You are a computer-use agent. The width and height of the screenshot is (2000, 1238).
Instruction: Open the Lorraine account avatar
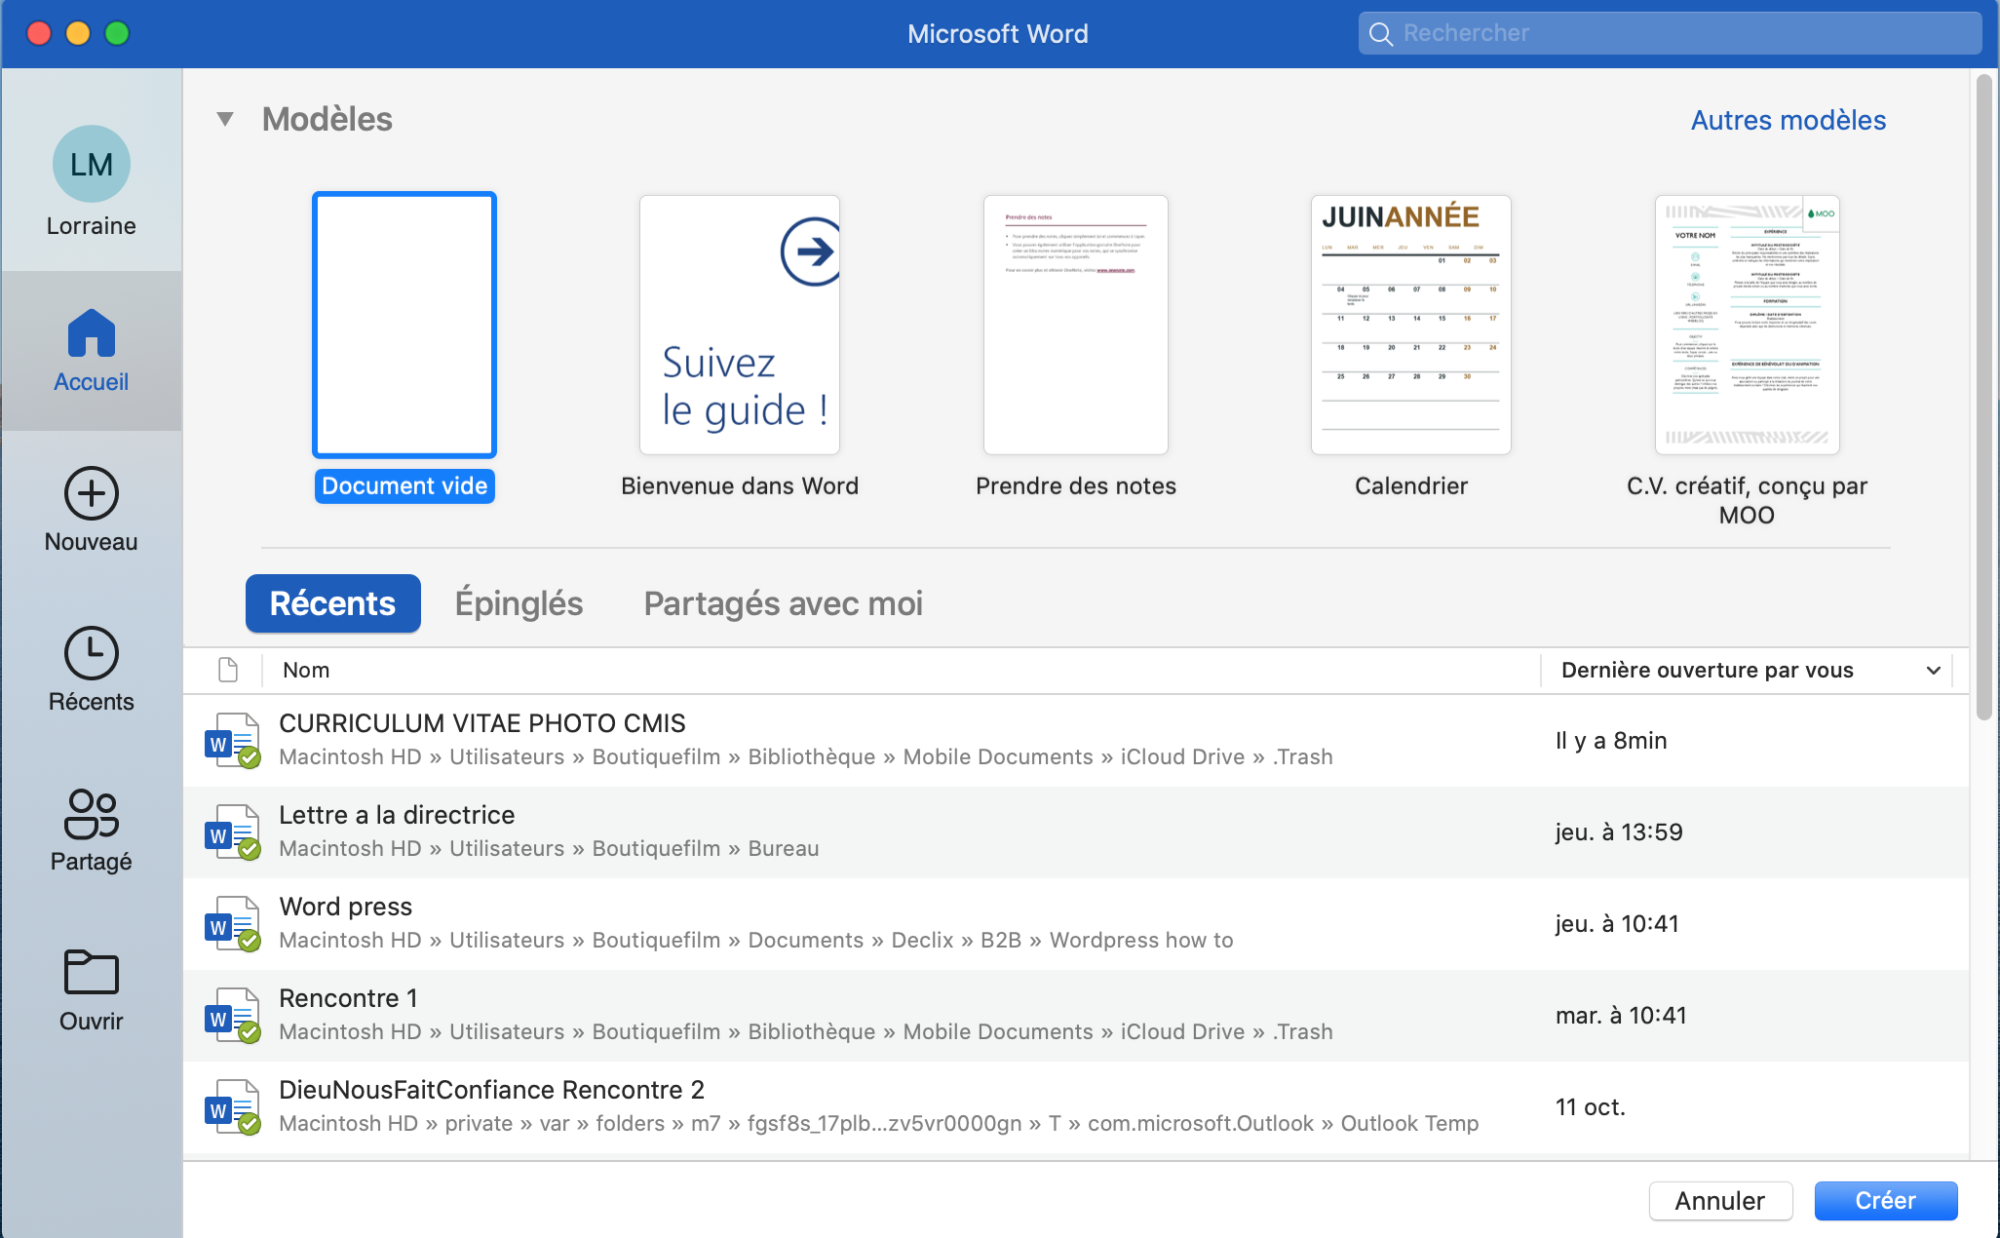tap(91, 164)
